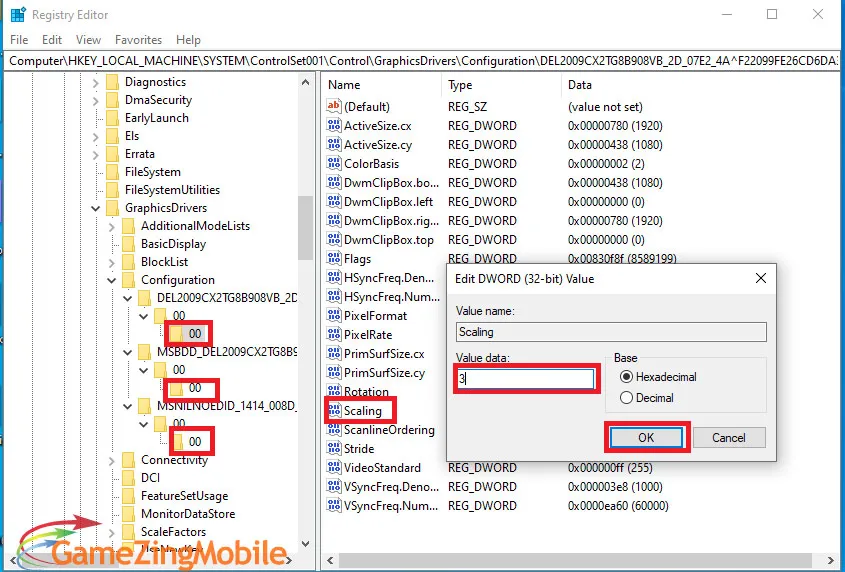The height and width of the screenshot is (572, 845).
Task: Expand the AdditionalModeLists key
Action: [x=112, y=226]
